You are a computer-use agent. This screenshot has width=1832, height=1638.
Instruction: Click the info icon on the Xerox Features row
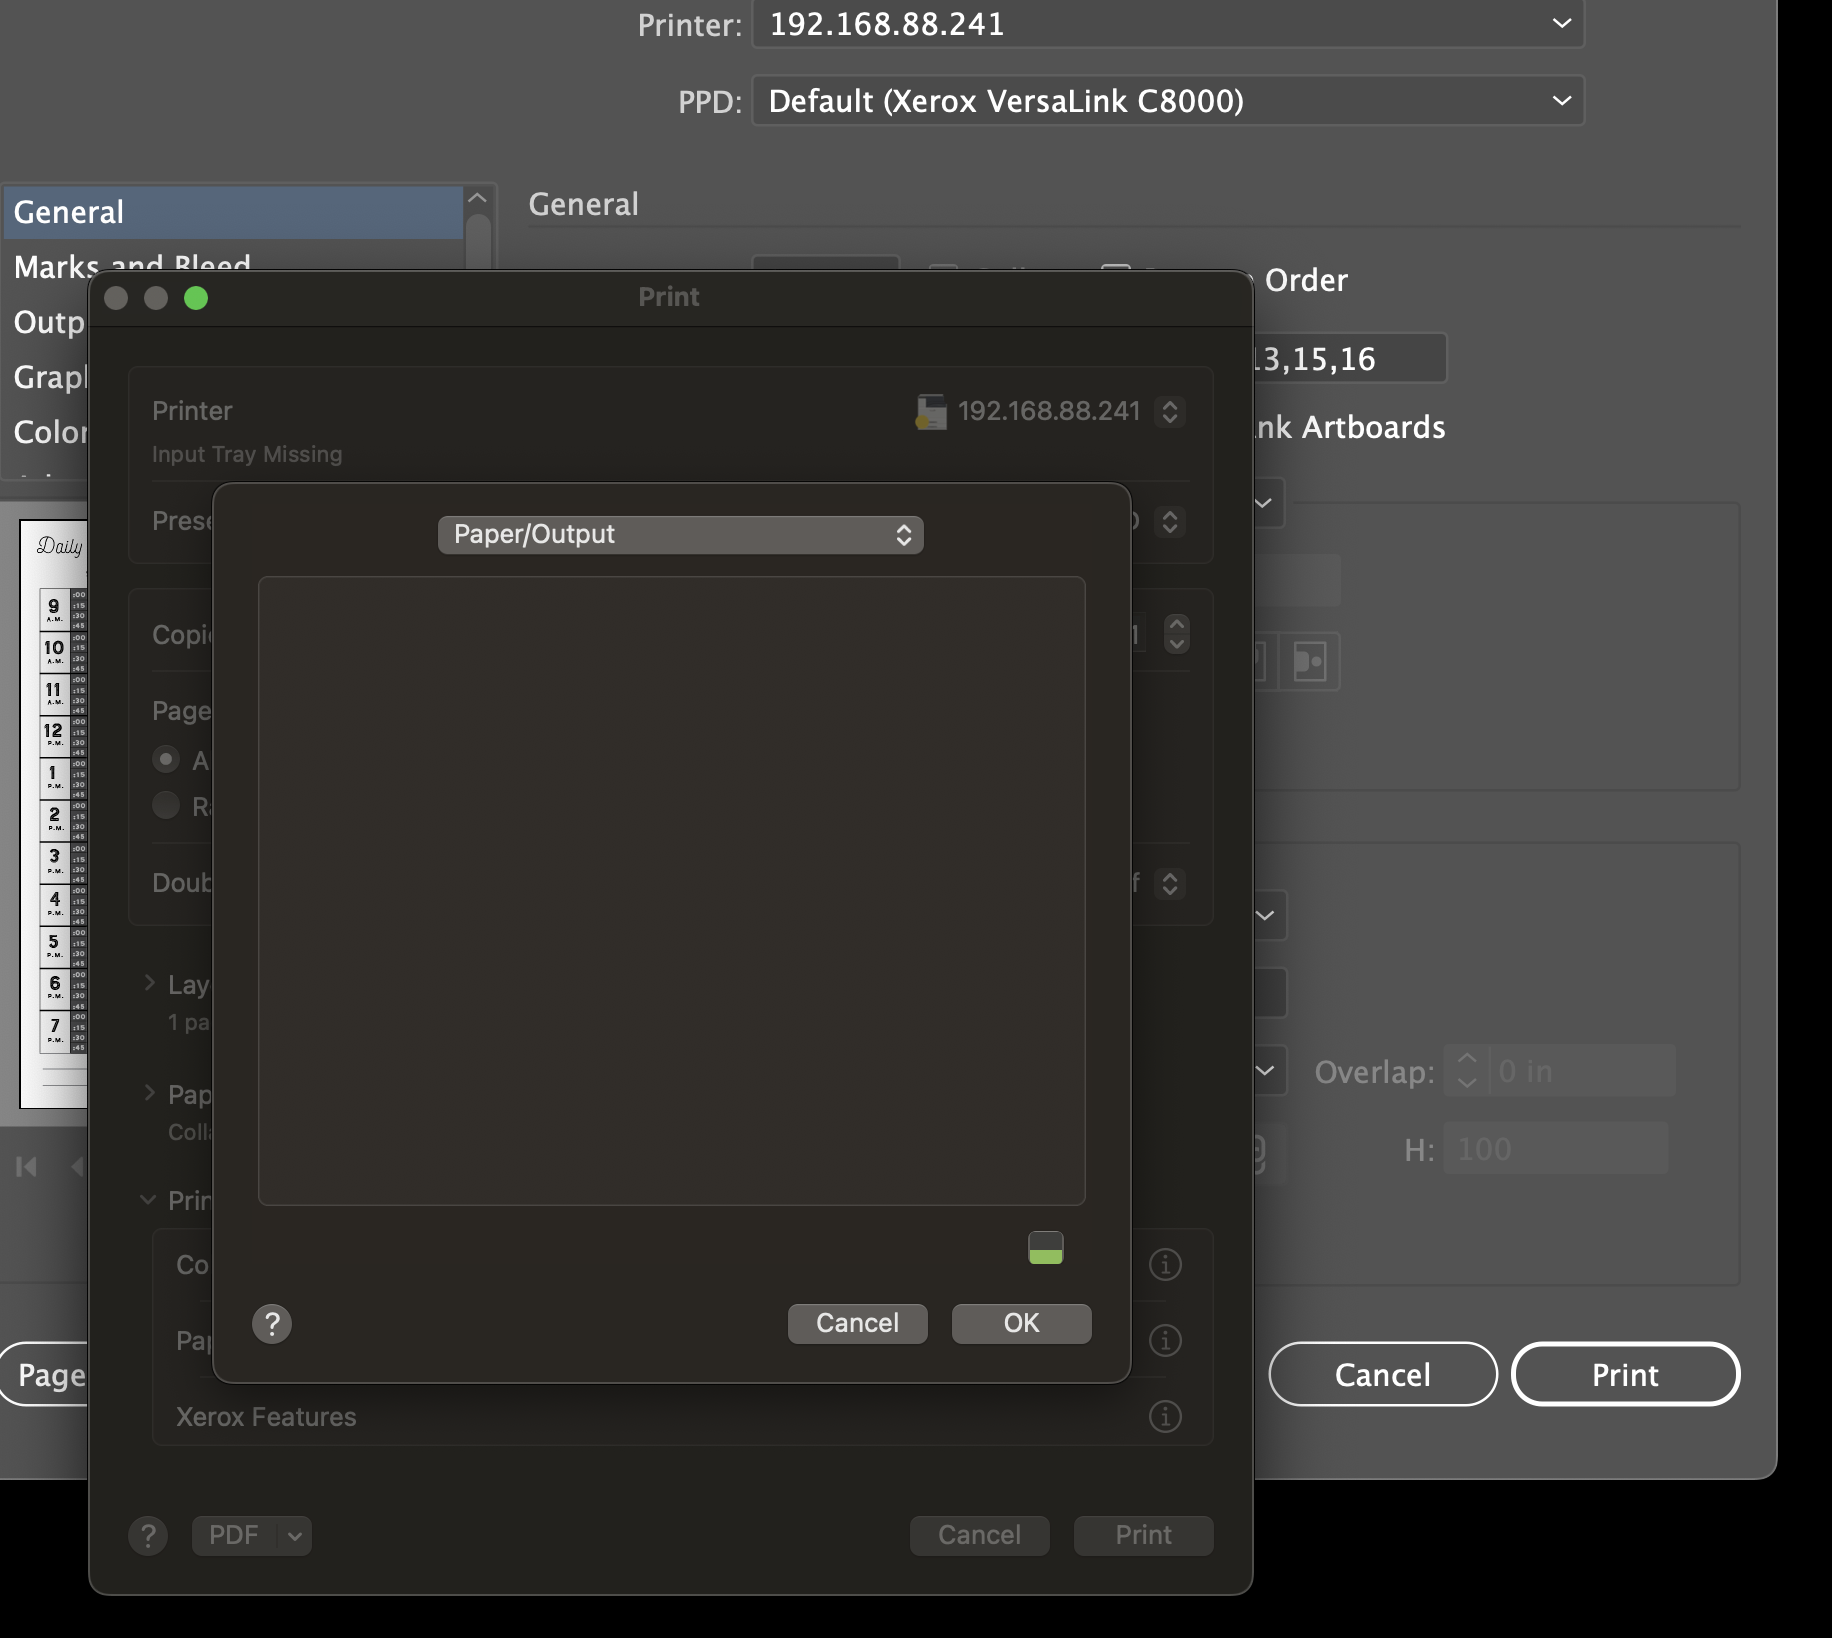[x=1165, y=1416]
